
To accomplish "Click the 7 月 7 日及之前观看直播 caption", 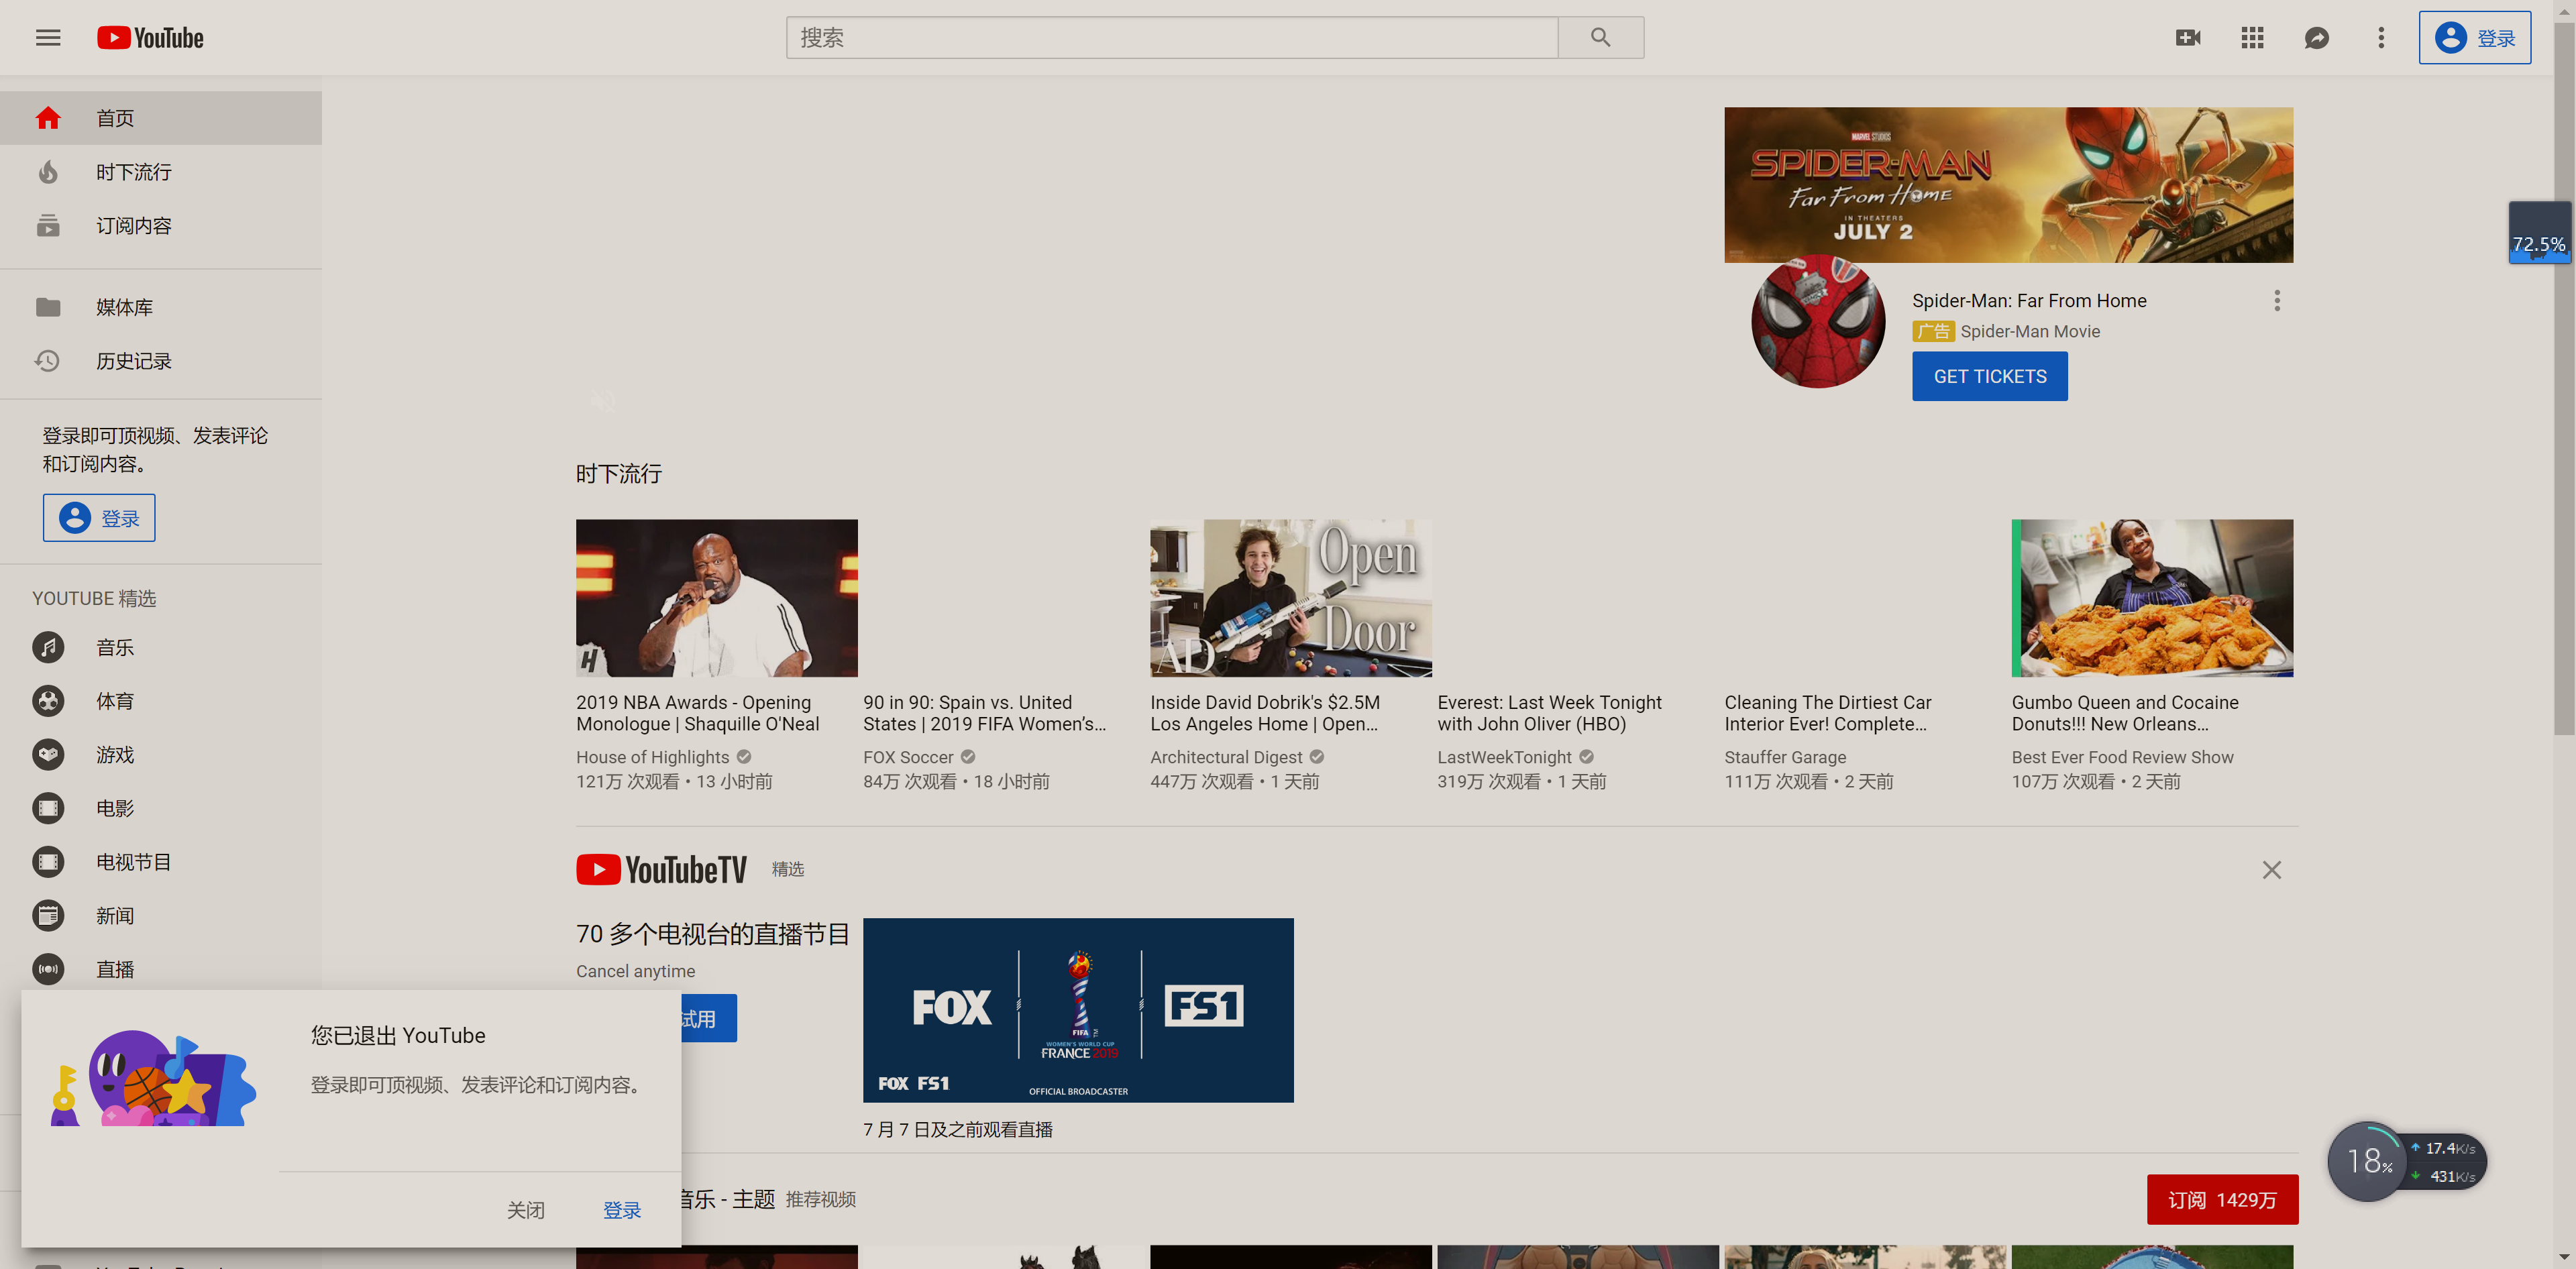I will [x=957, y=1129].
